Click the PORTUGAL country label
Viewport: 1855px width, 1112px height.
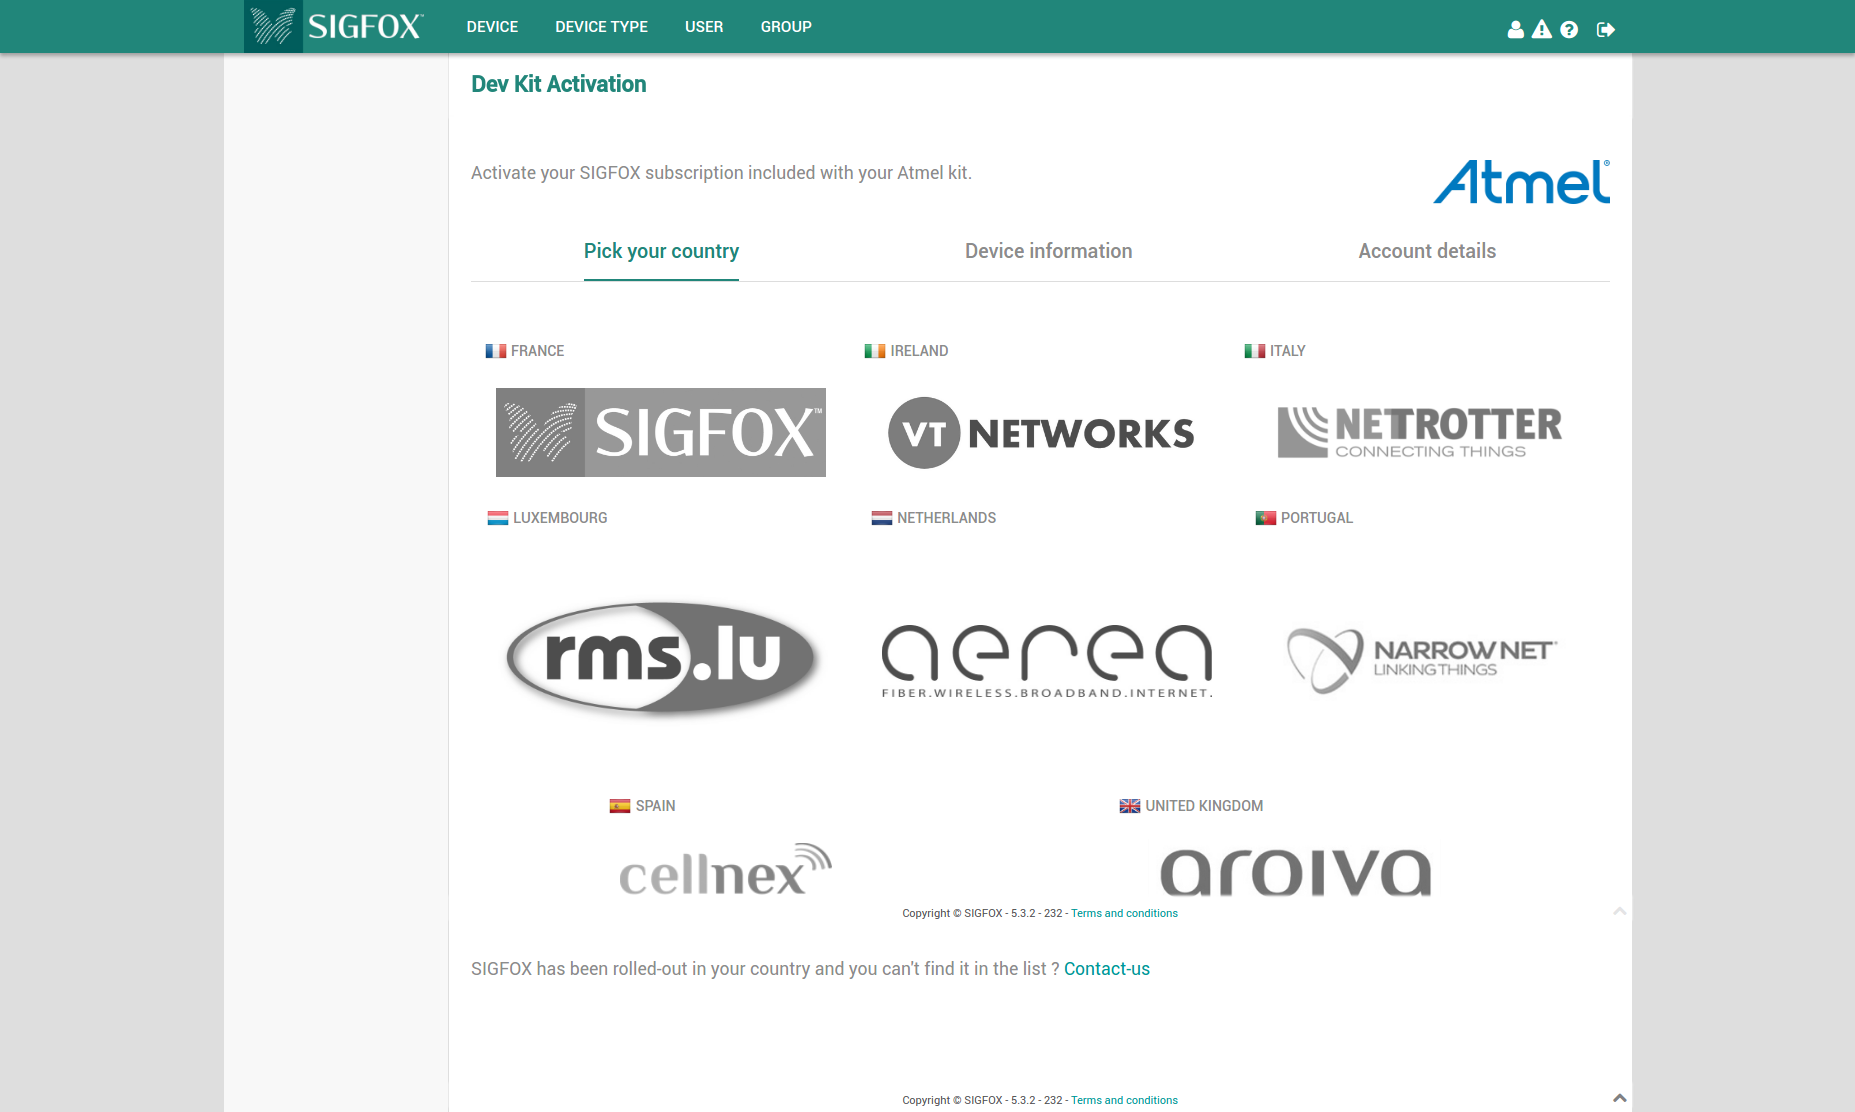1317,518
